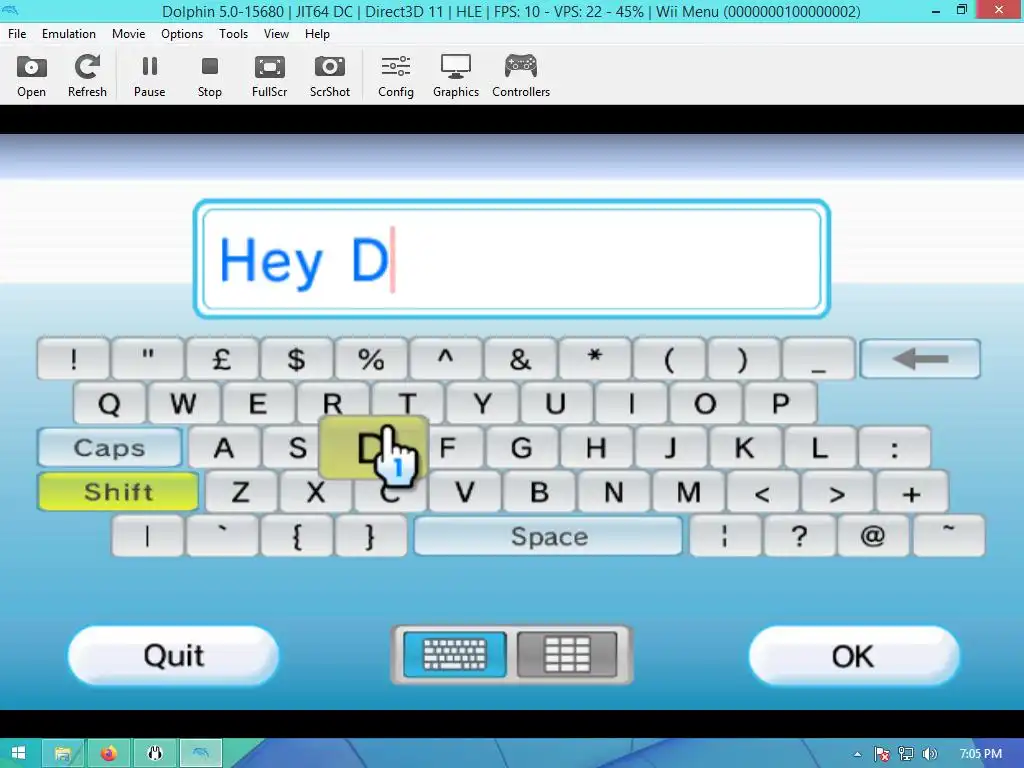The width and height of the screenshot is (1024, 768).
Task: Tap the O key
Action: [x=705, y=403]
